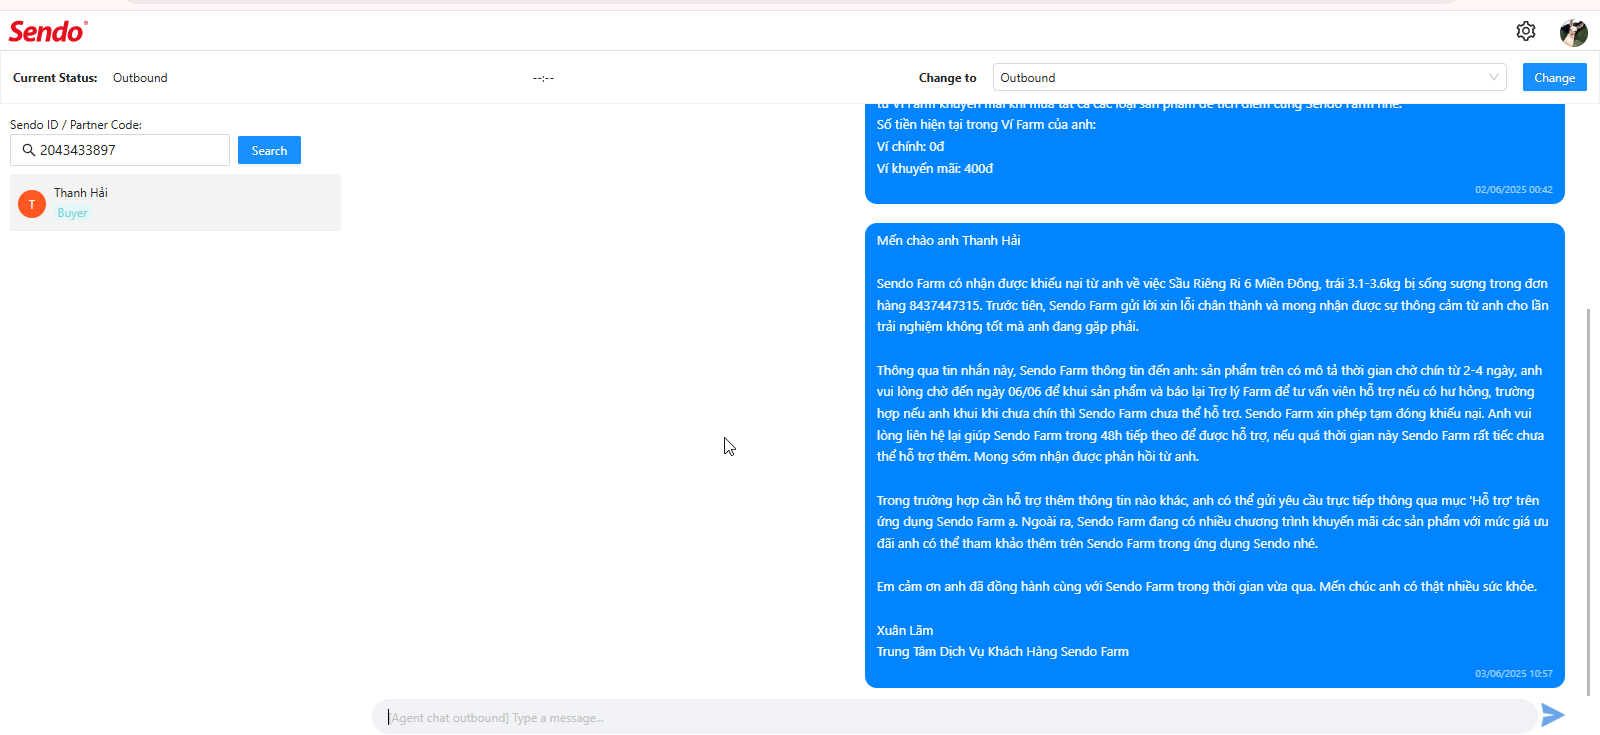
Task: Click the Sendo ID / Partner Code label
Action: tap(76, 125)
